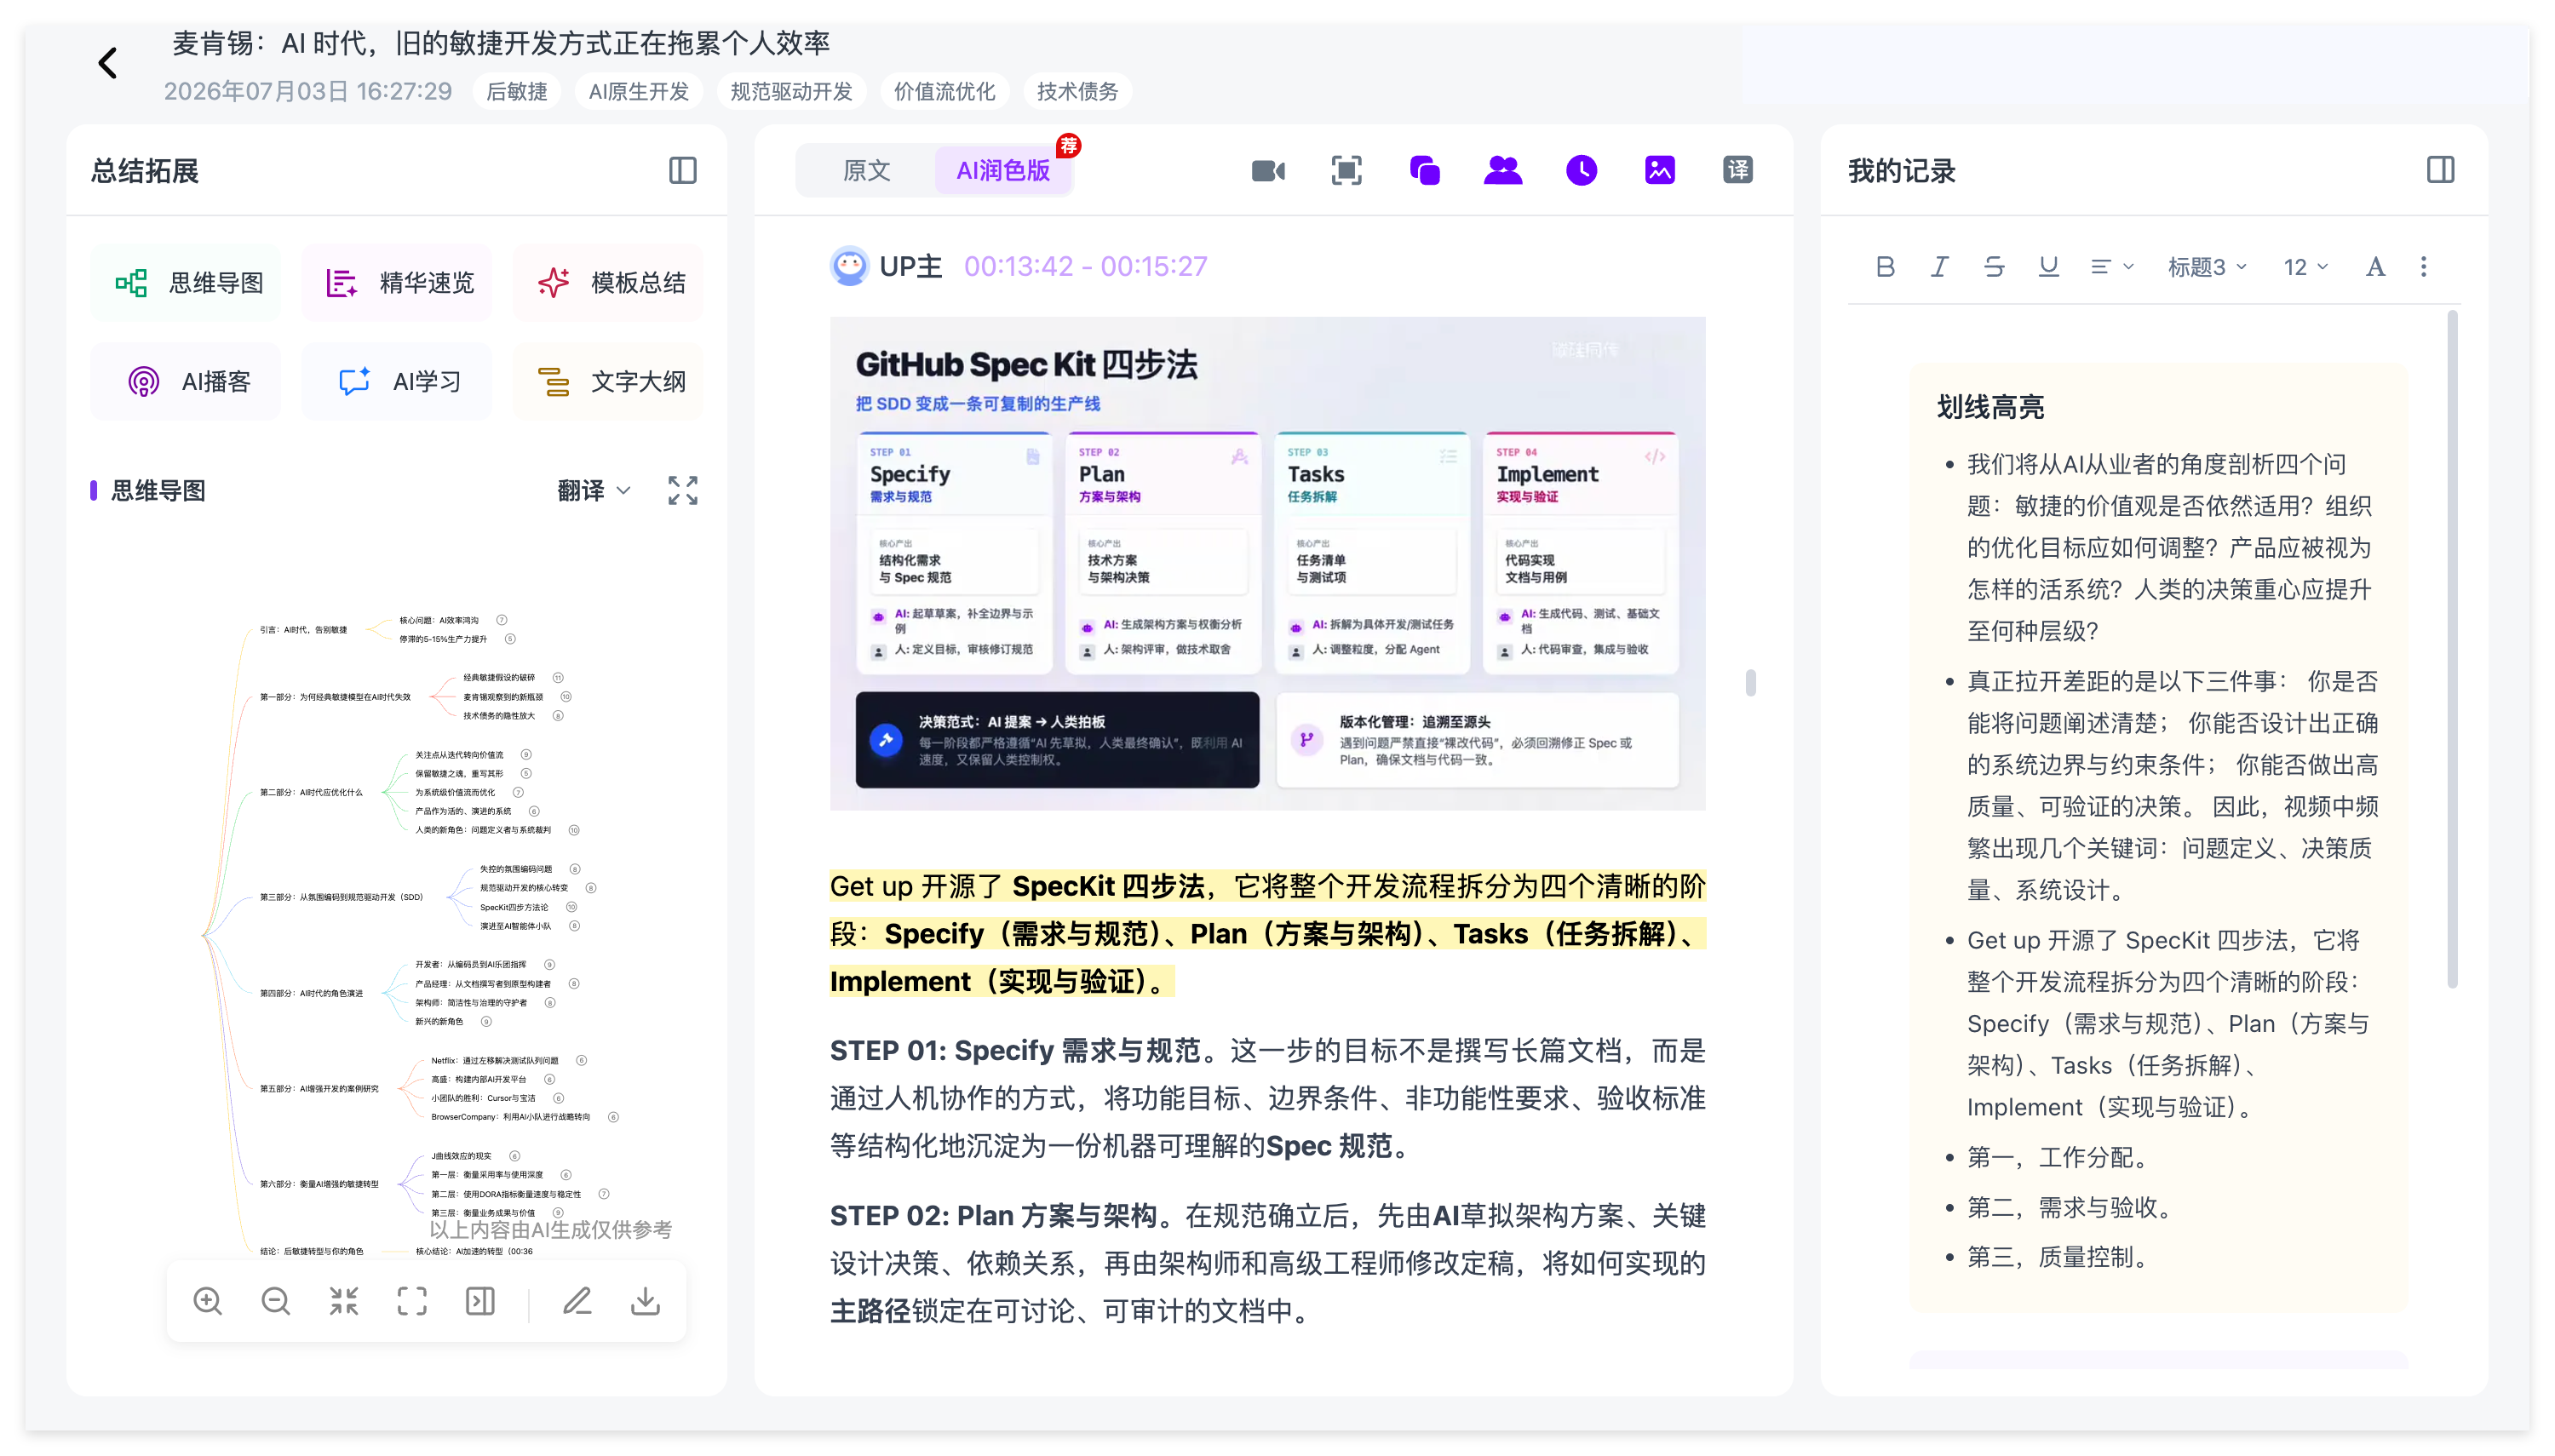
Task: Open the font size 12 dropdown
Action: tap(2305, 267)
